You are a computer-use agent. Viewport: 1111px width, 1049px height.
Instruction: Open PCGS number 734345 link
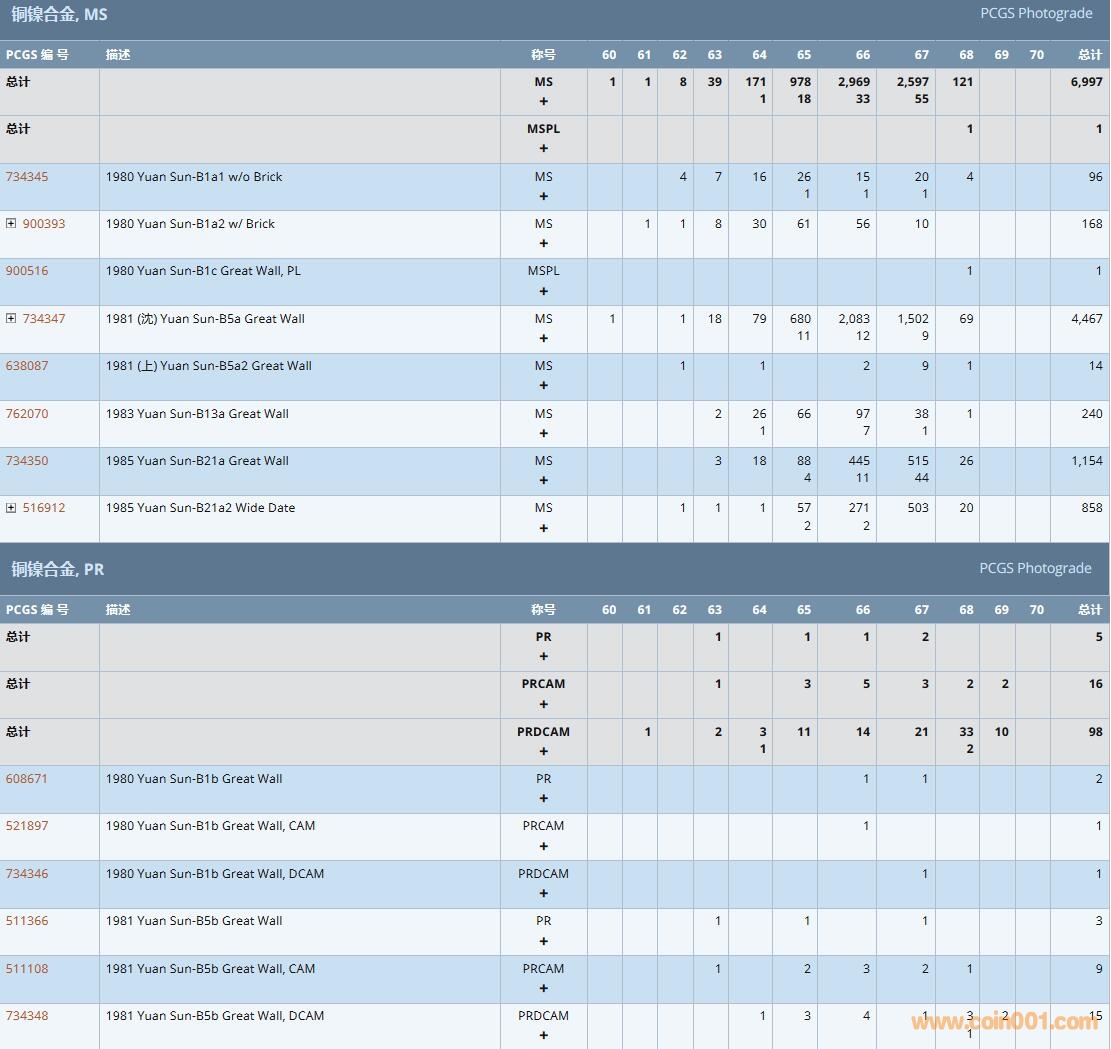click(x=27, y=177)
